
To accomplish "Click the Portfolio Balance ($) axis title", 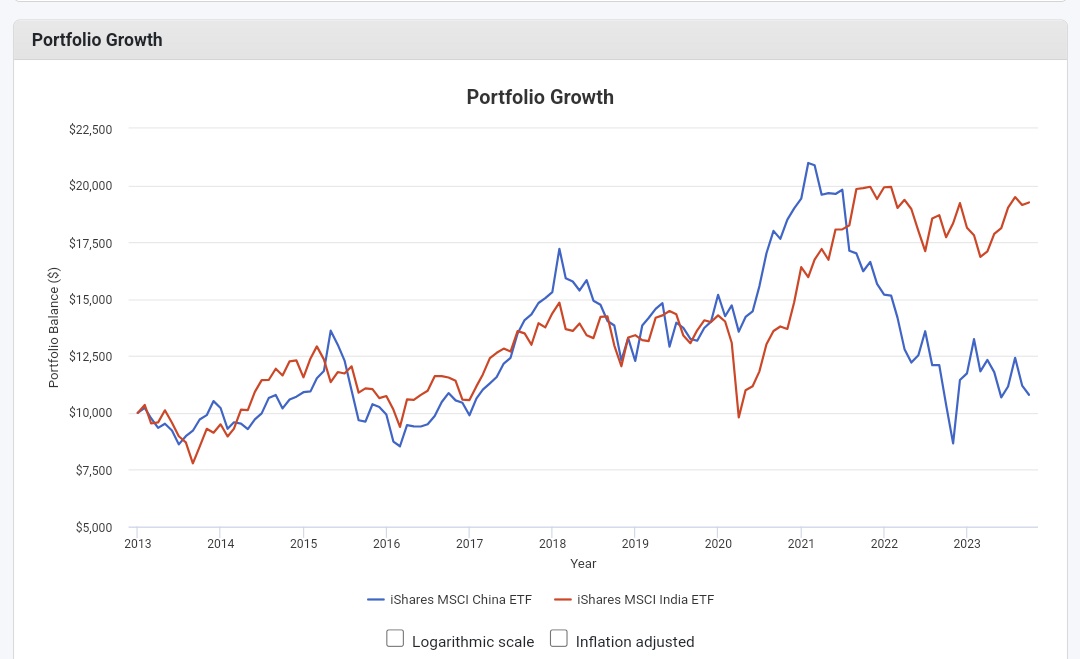I will pyautogui.click(x=54, y=328).
